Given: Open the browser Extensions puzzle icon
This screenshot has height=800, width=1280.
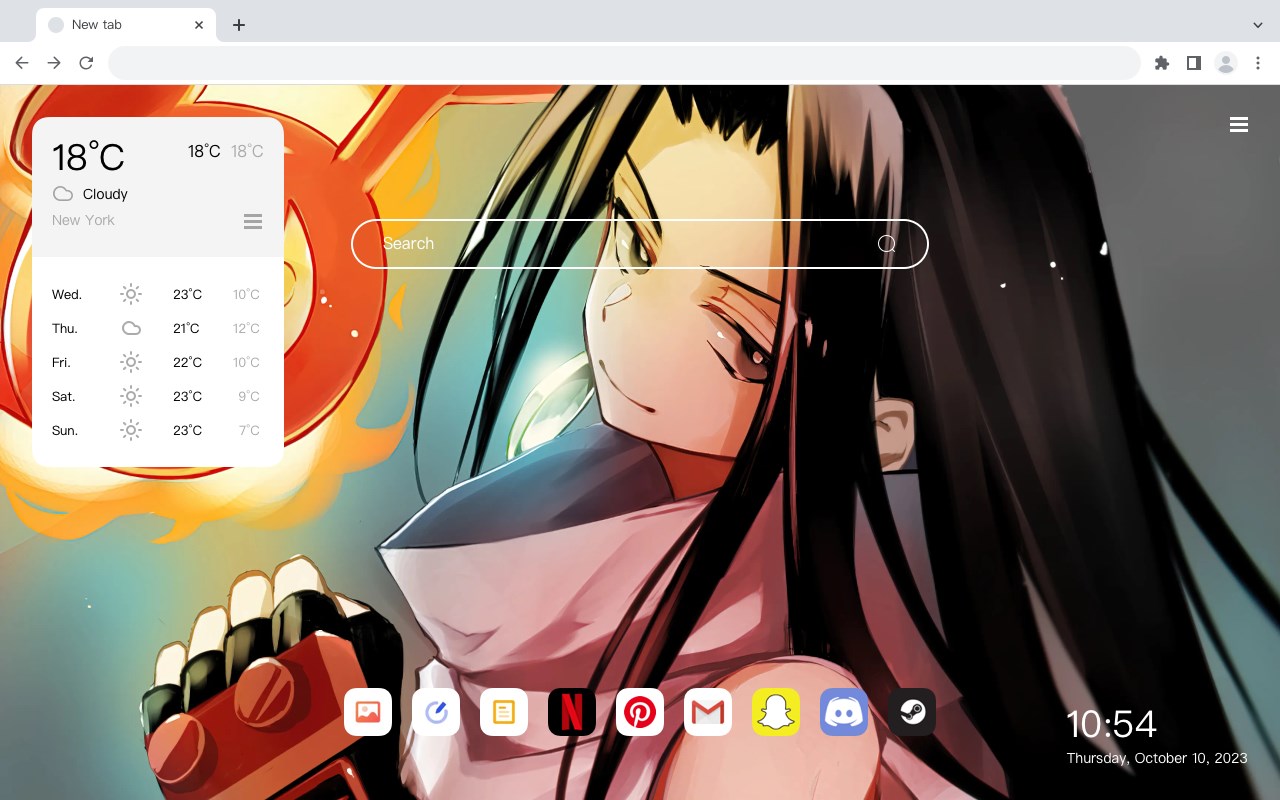Looking at the screenshot, I should [1161, 63].
